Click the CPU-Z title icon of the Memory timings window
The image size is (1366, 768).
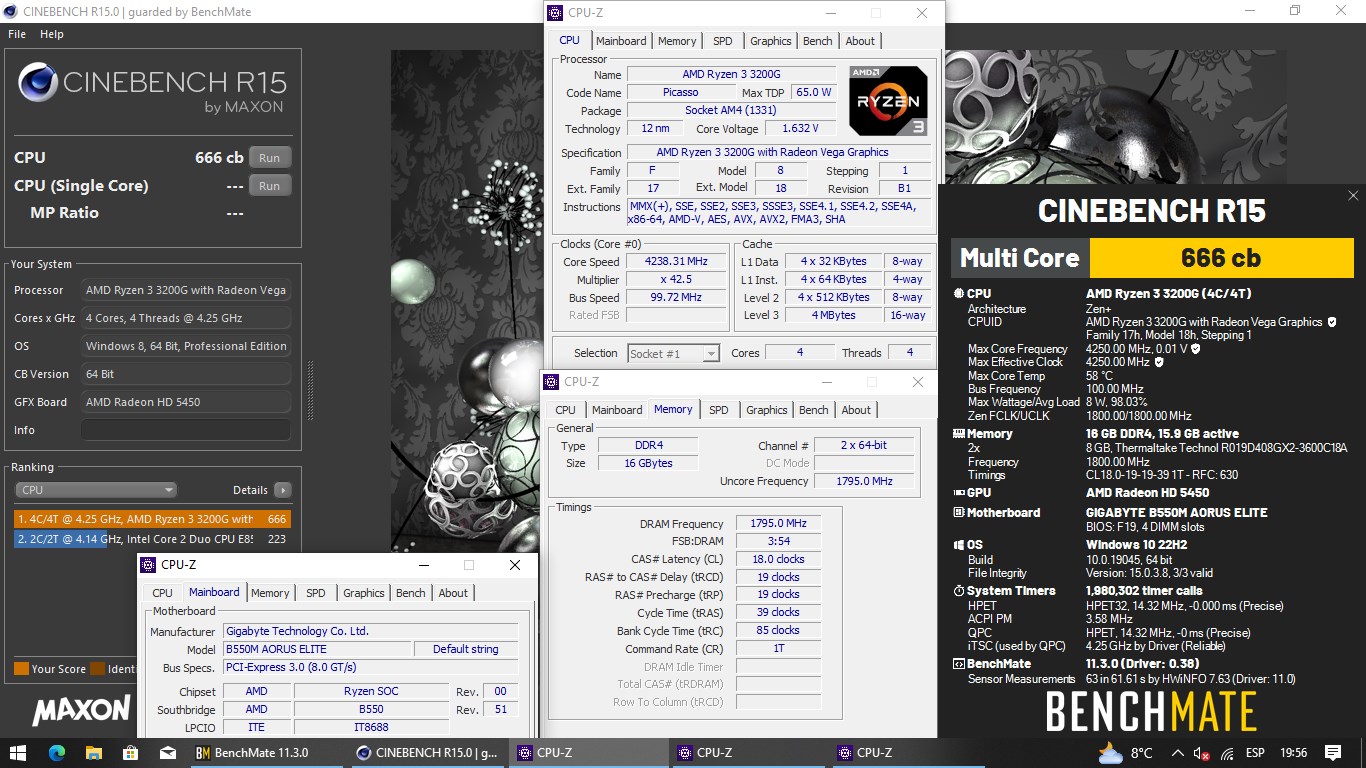tap(552, 382)
